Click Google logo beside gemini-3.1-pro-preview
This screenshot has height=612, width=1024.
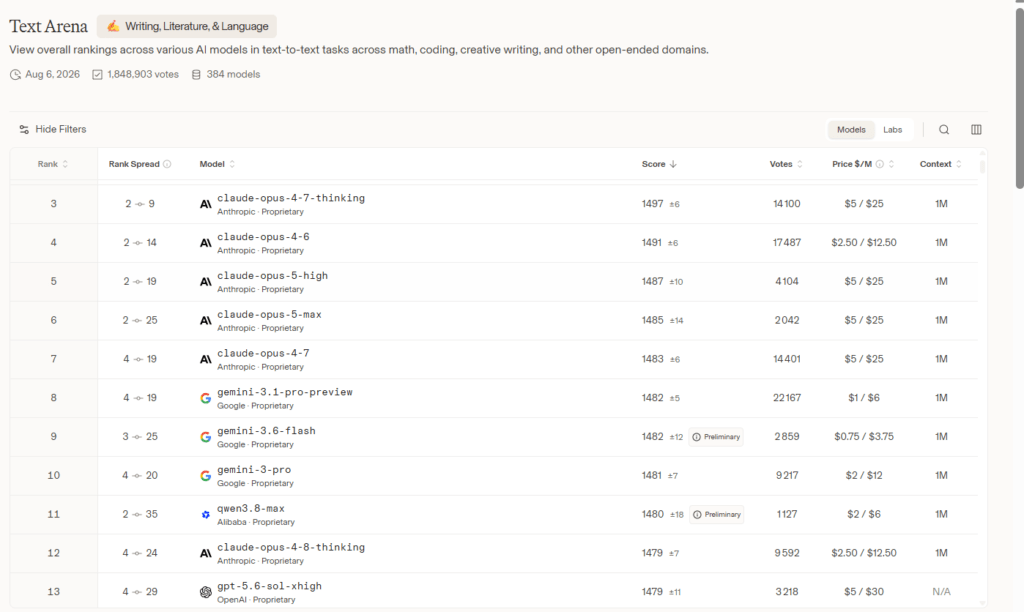click(x=205, y=398)
